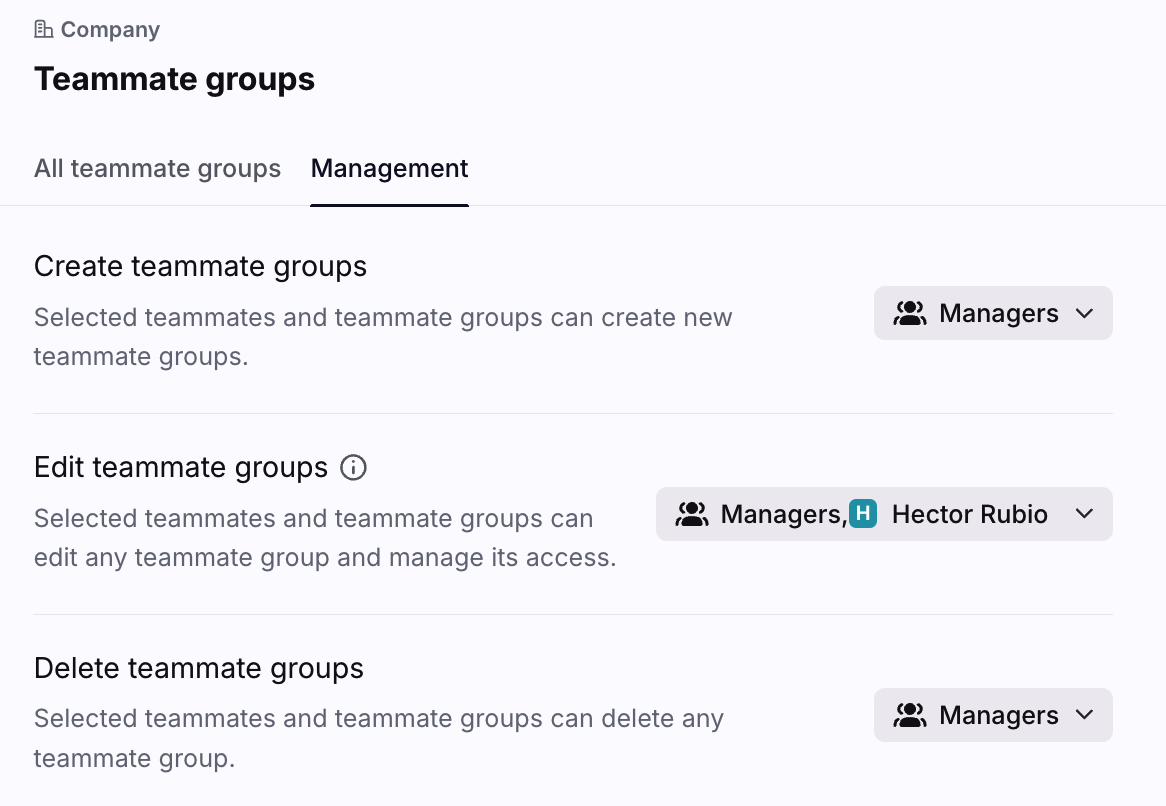1166x806 pixels.
Task: Go to the Company breadcrumb link
Action: point(109,30)
